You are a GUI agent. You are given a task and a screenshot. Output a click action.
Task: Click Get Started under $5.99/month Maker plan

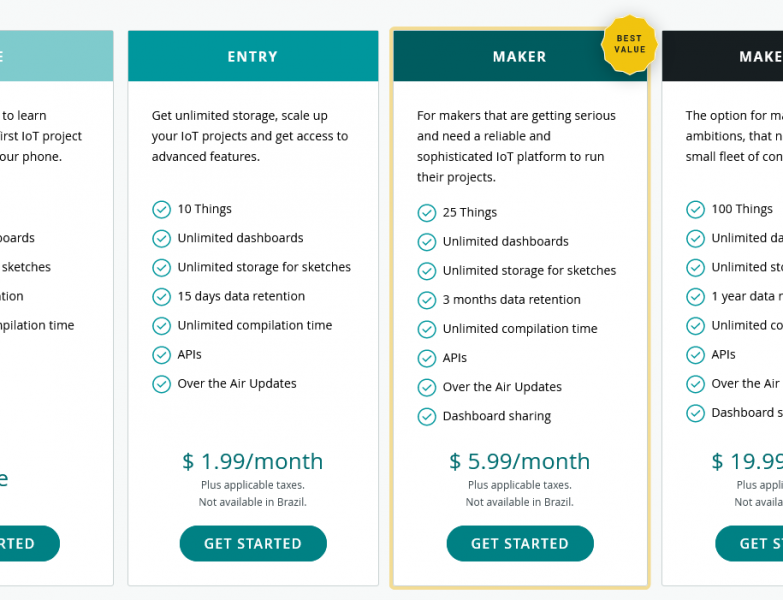[520, 543]
